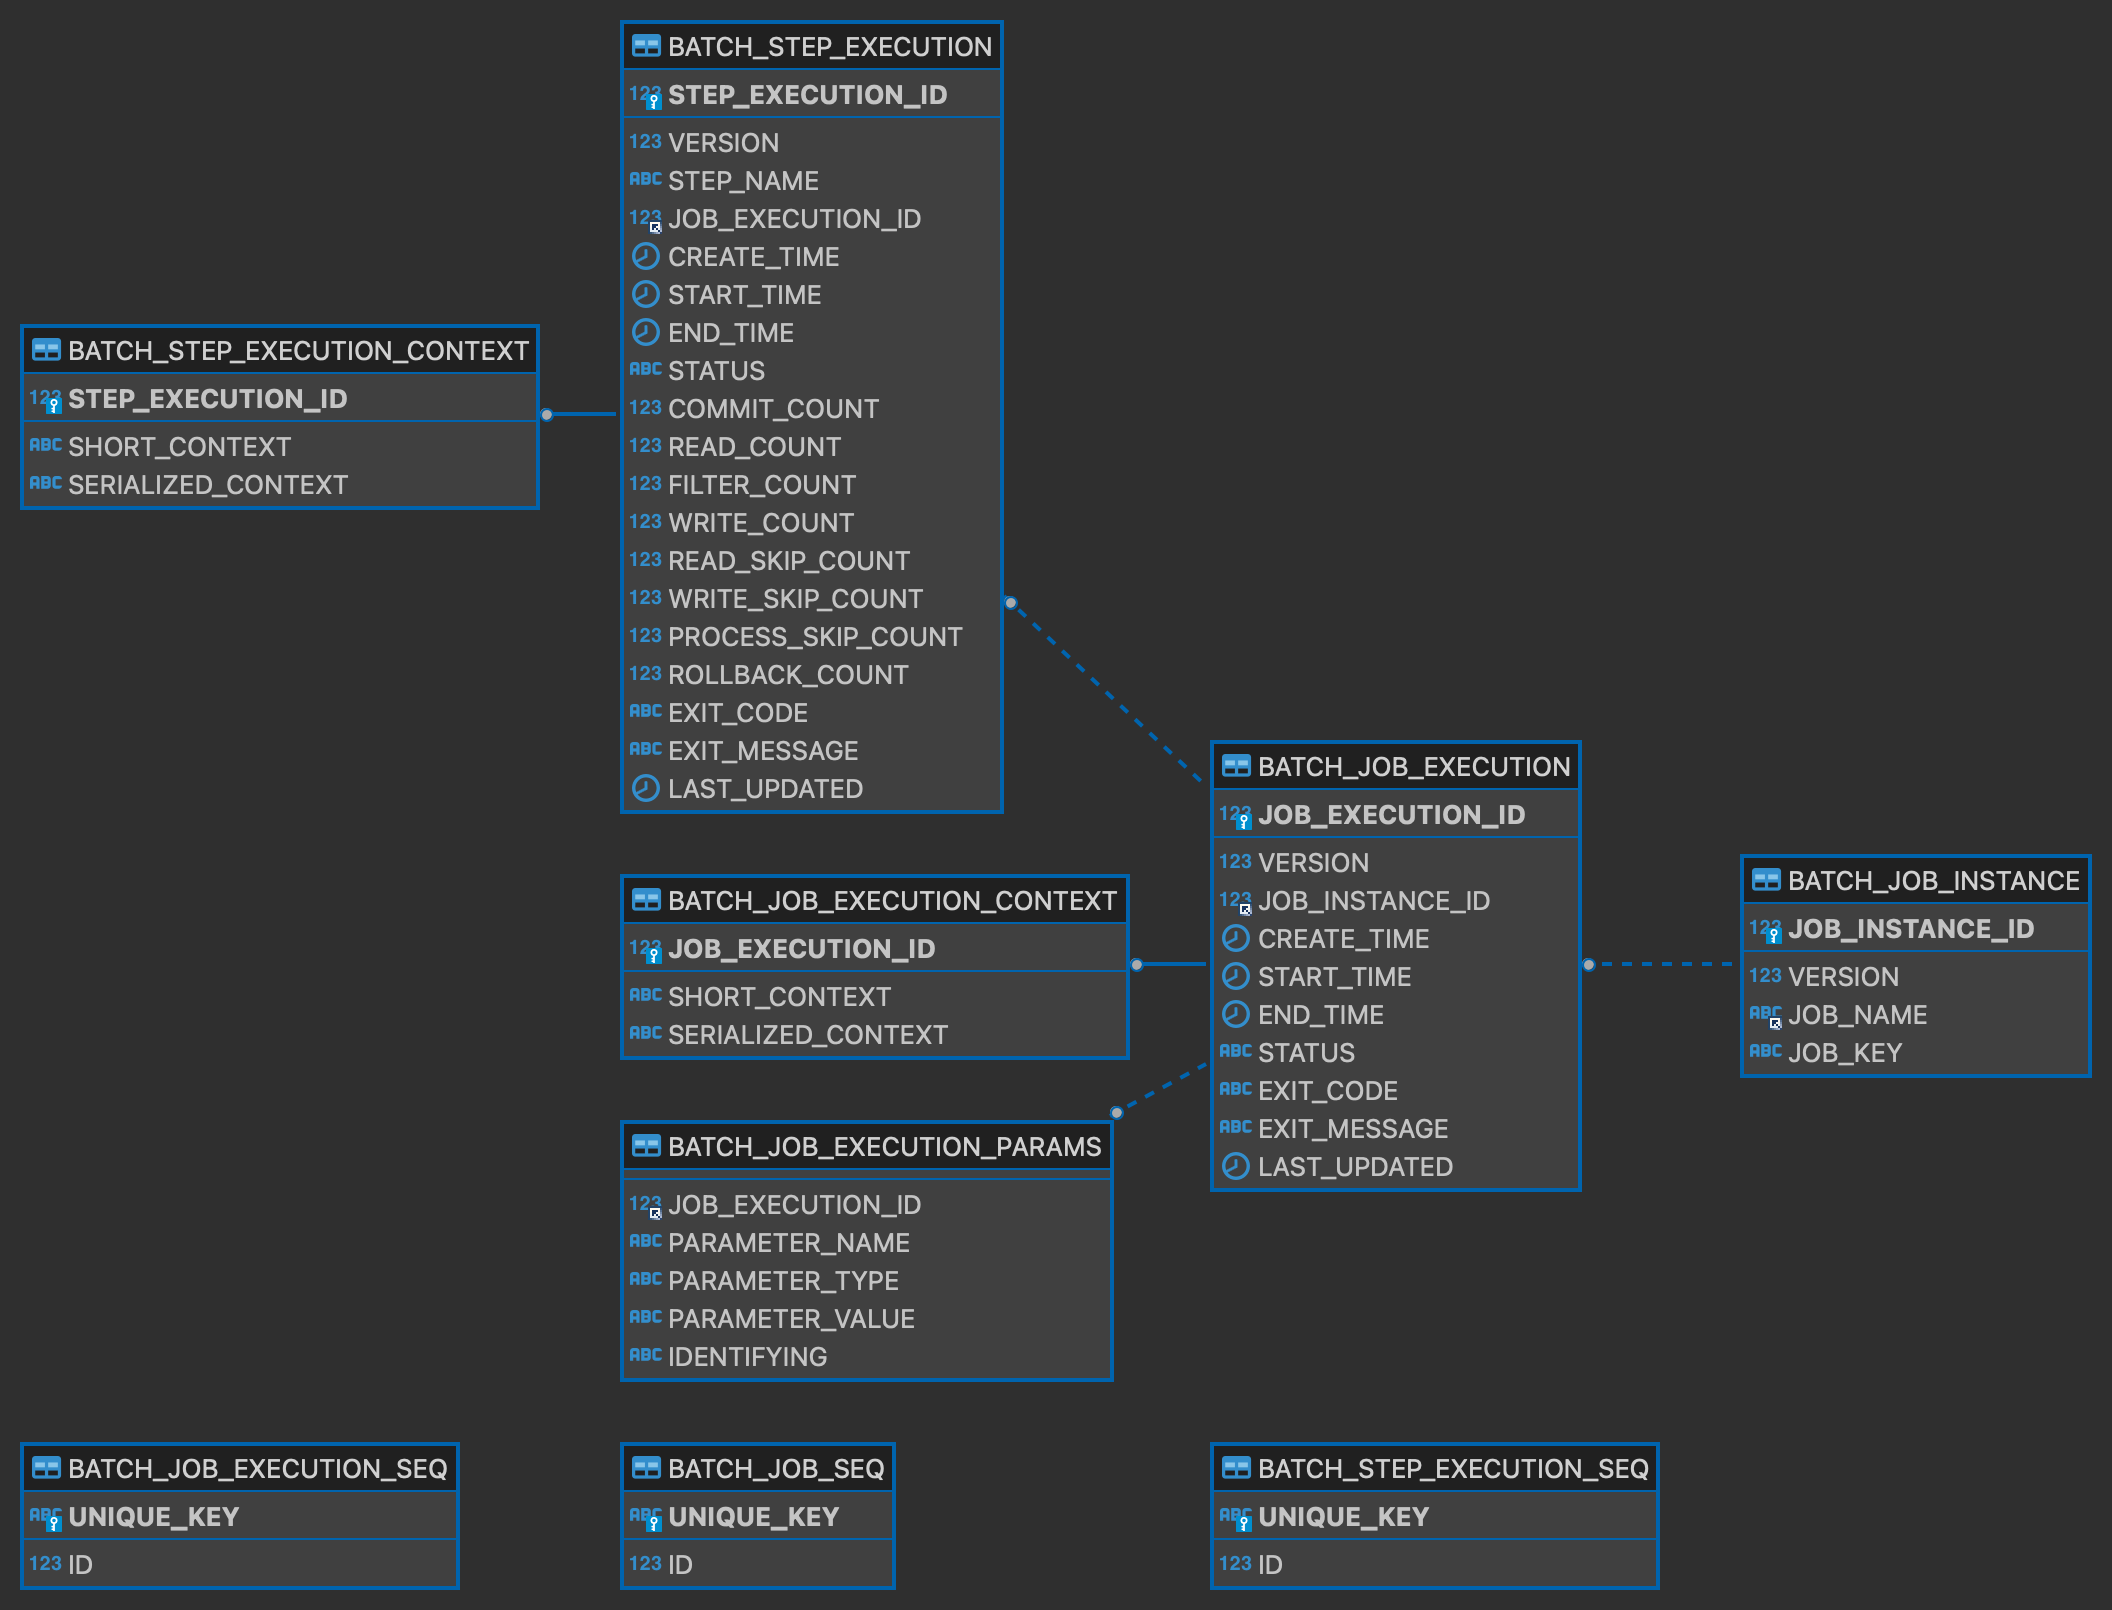Select JOB_NAME column in BATCH_JOB_INSTANCE
The image size is (2112, 1610).
pos(1856,1015)
